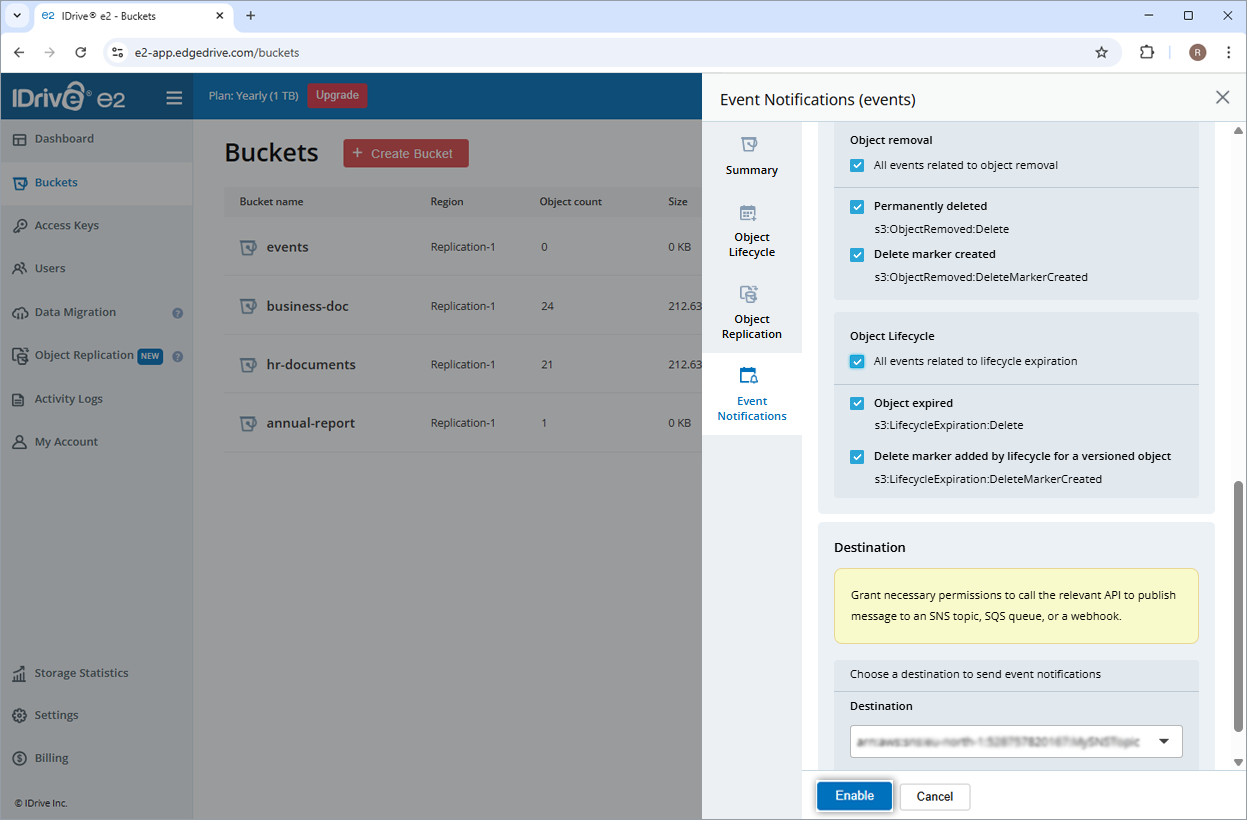Click the Object count column header
The image size is (1247, 820).
pos(571,202)
